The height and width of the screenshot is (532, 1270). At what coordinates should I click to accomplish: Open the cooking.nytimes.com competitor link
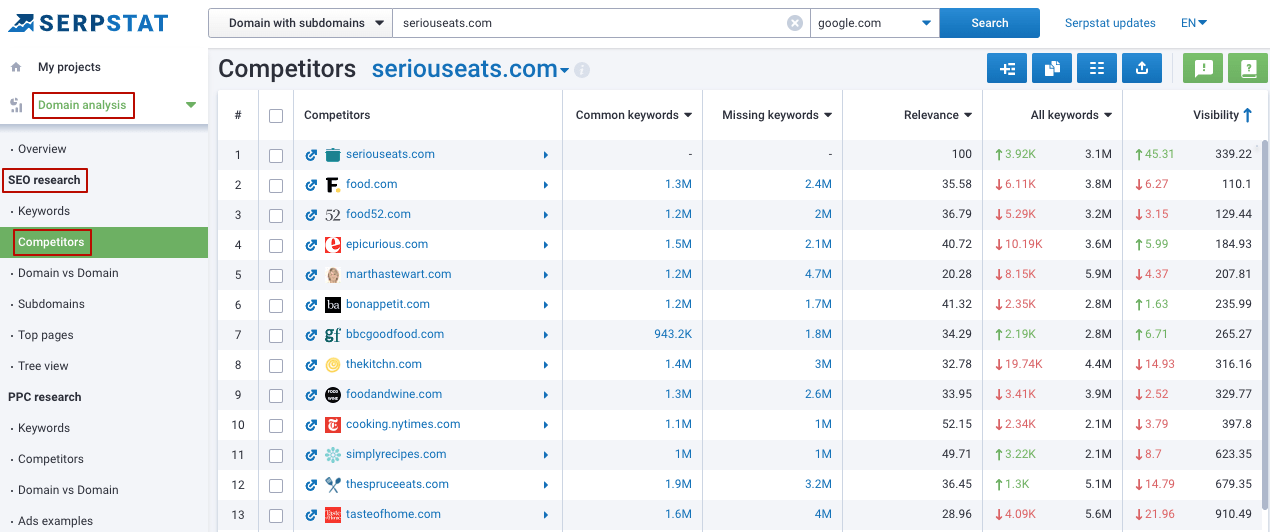[403, 424]
